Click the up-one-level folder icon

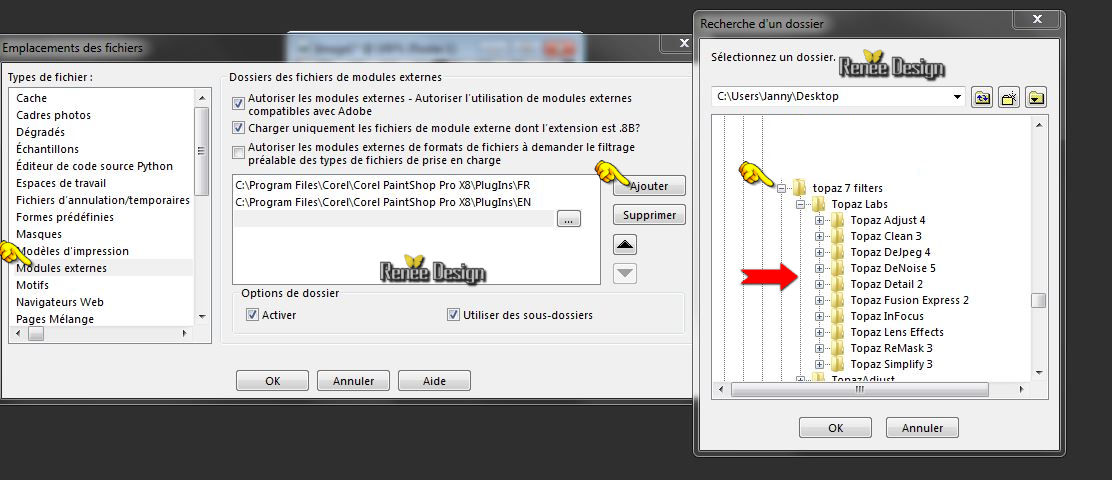[982, 98]
